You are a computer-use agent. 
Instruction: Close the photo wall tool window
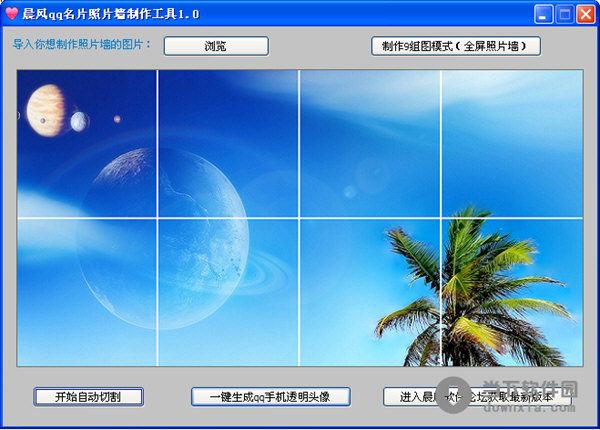pyautogui.click(x=585, y=15)
